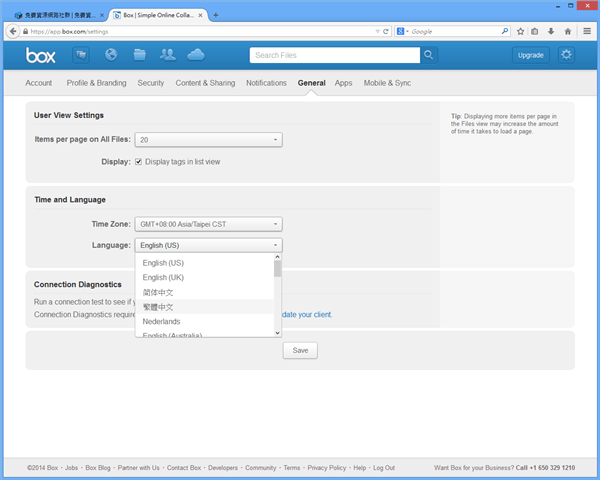The image size is (600, 480).
Task: Click the cloud icon in header
Action: (x=195, y=54)
